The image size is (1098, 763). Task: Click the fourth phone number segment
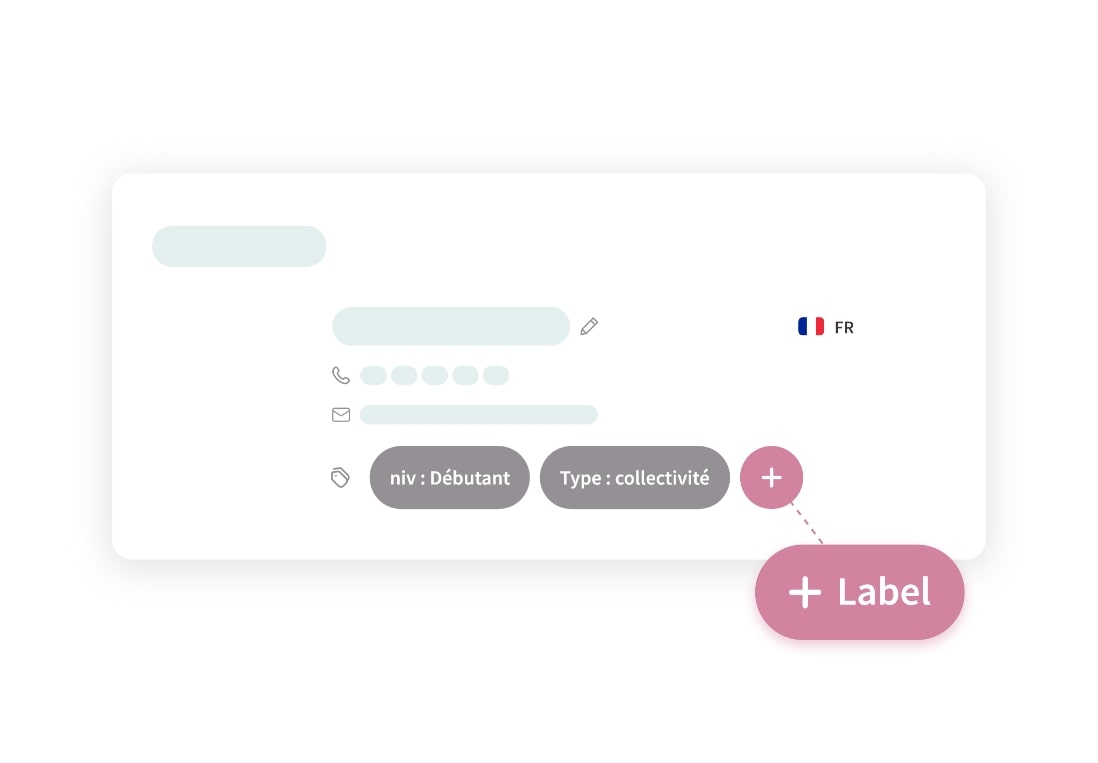tap(465, 375)
